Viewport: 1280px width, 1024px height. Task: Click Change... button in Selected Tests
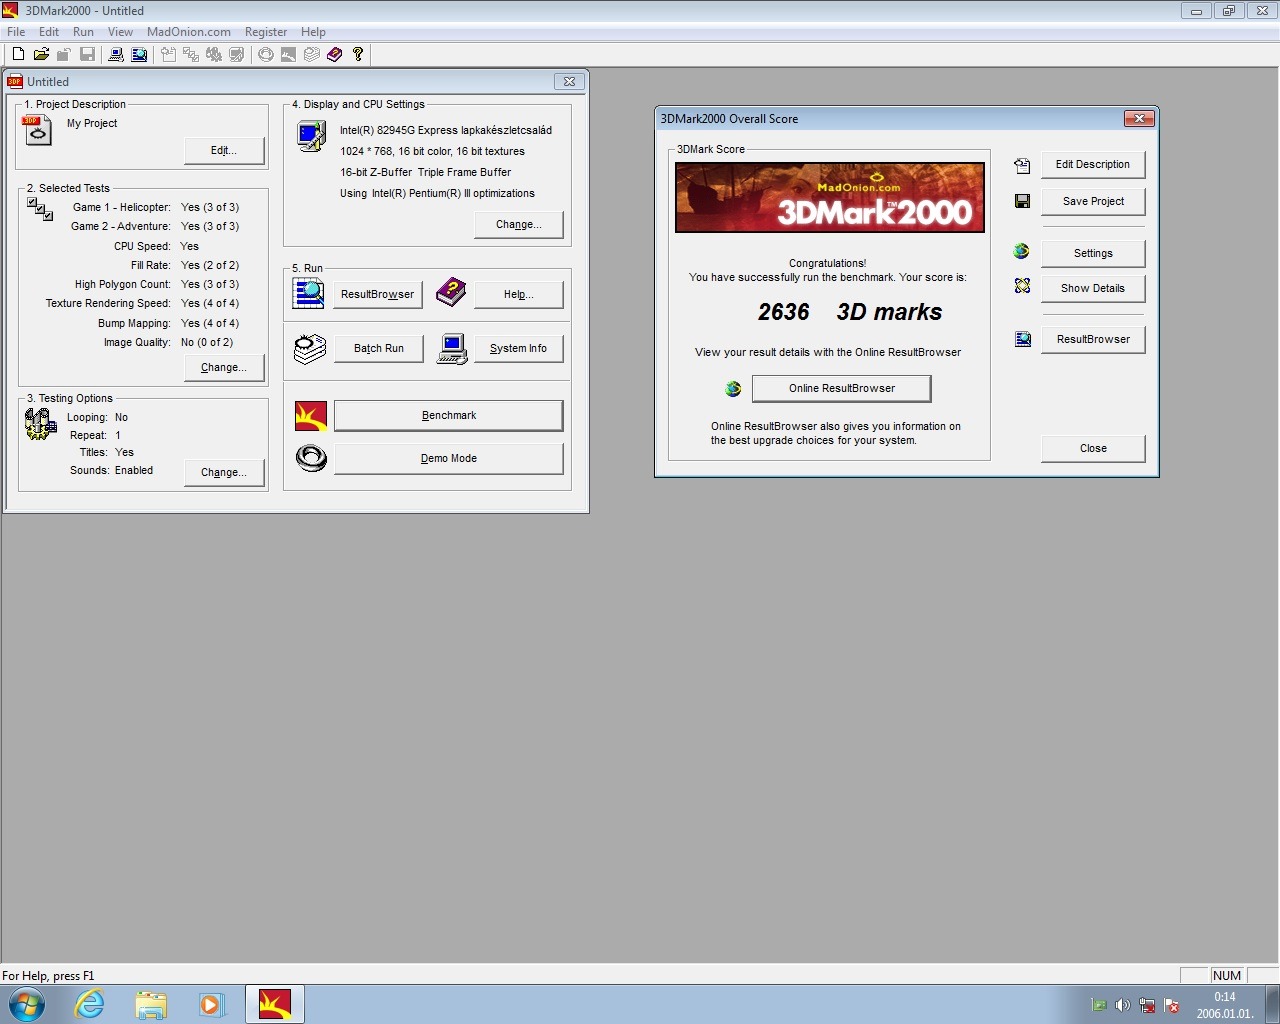click(224, 368)
